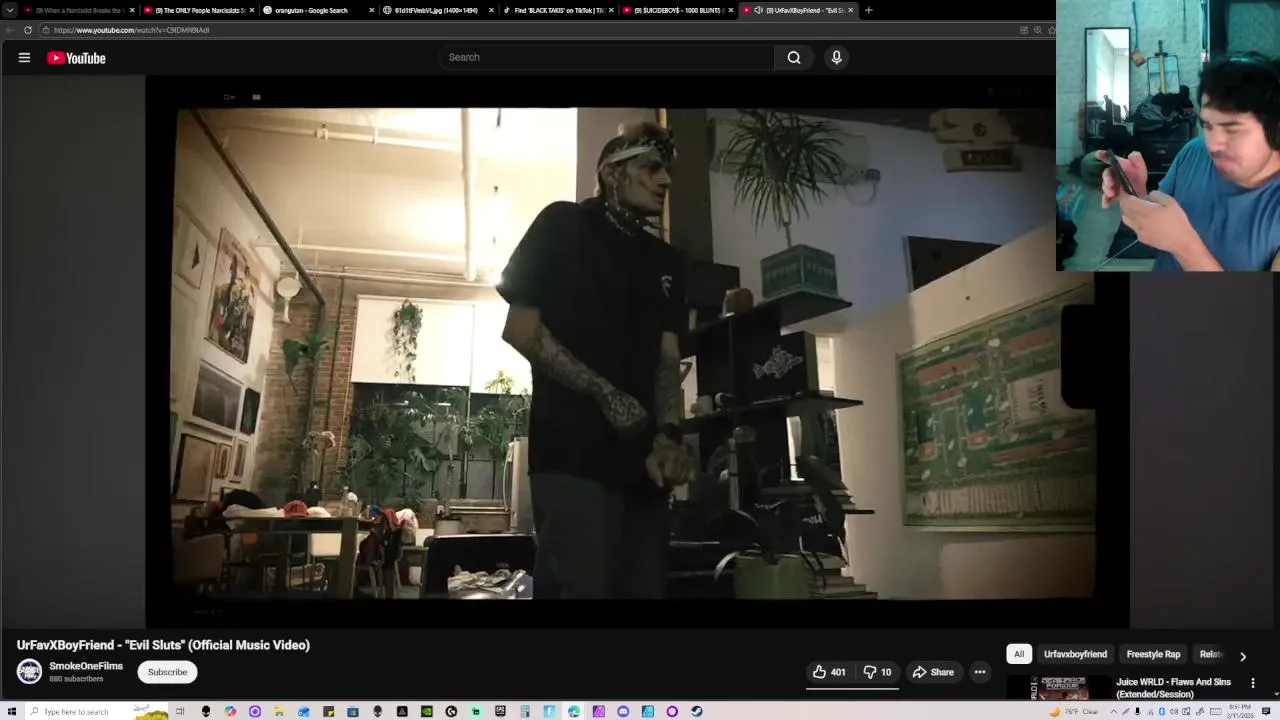
Task: Open the Microsoft Edge taskbar icon
Action: pyautogui.click(x=574, y=711)
